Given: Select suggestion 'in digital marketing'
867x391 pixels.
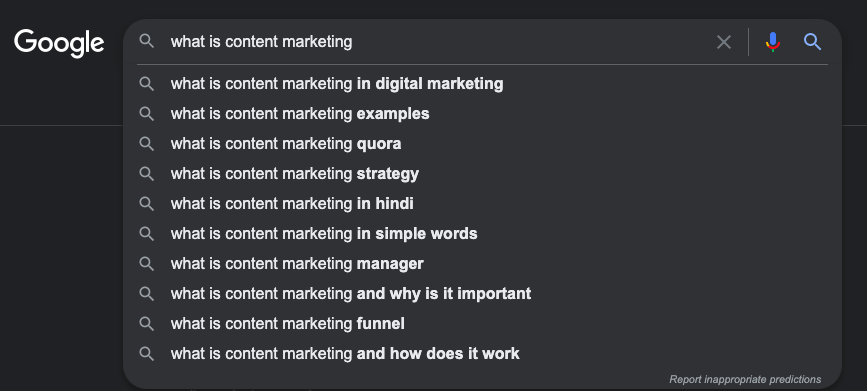Looking at the screenshot, I should 482,84.
